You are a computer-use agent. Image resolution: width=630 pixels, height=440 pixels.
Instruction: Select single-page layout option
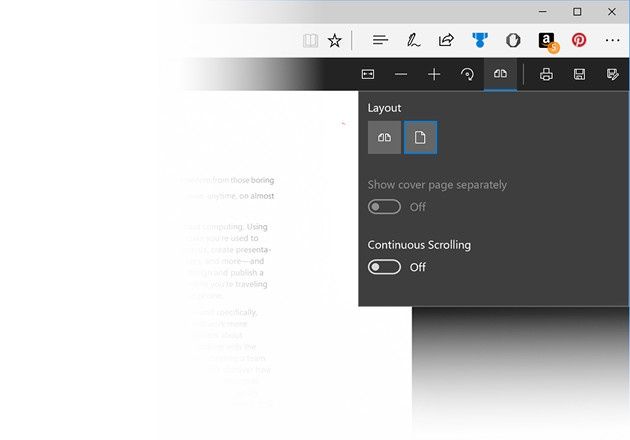(x=420, y=137)
